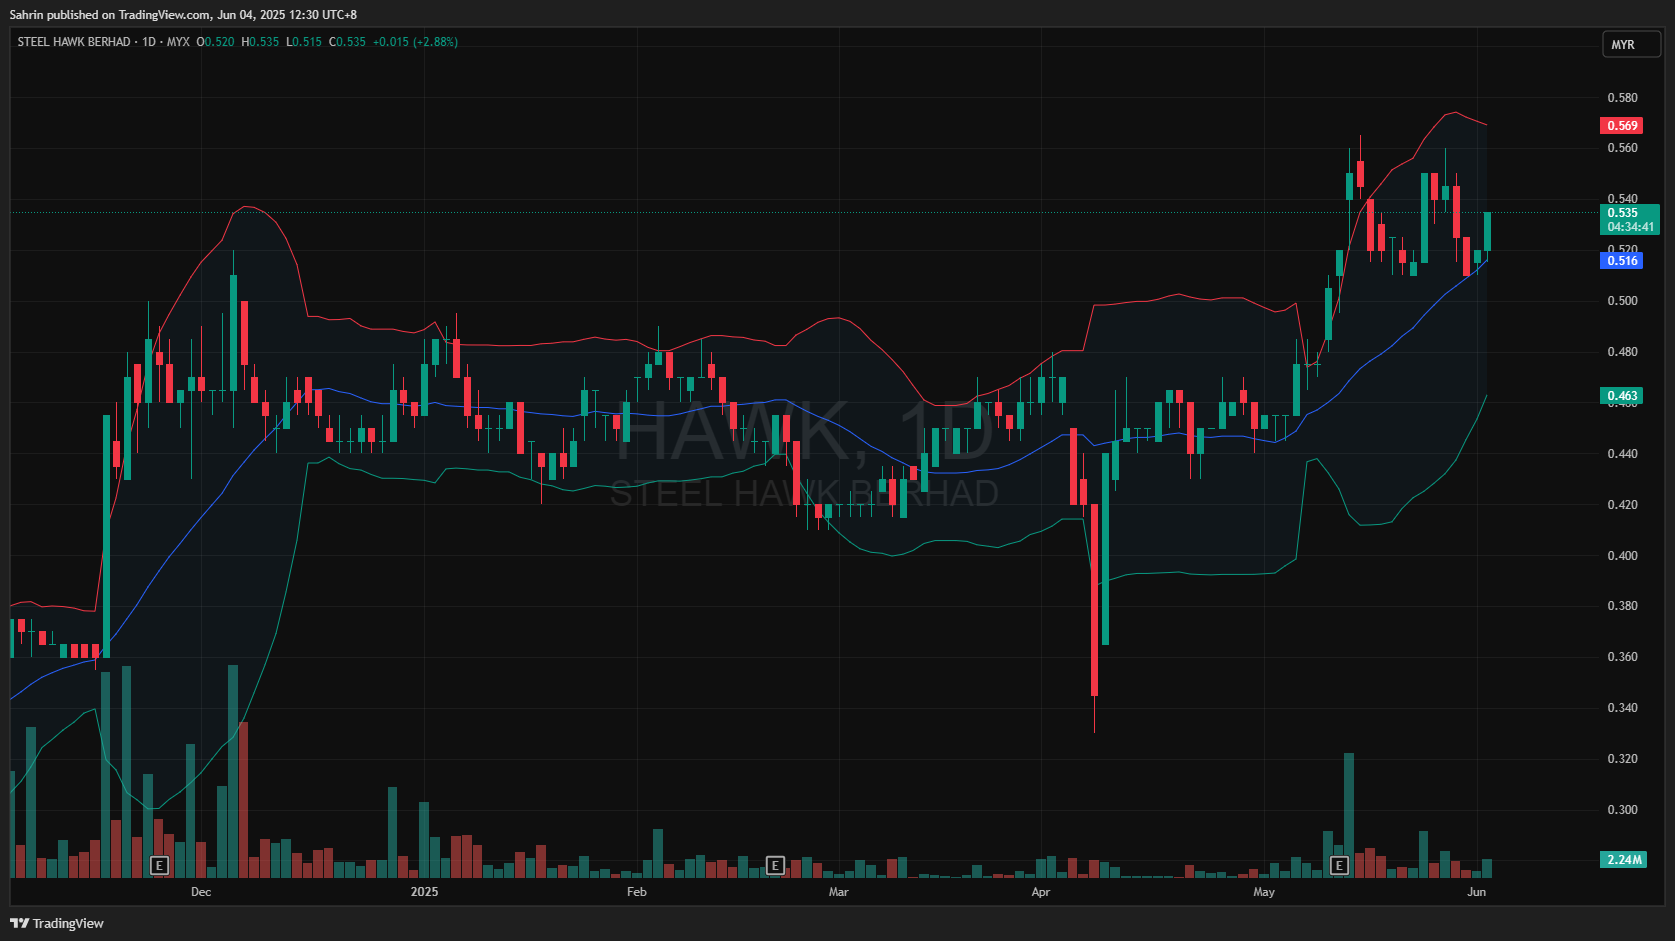Click the 0.500 price axis label

point(1622,301)
